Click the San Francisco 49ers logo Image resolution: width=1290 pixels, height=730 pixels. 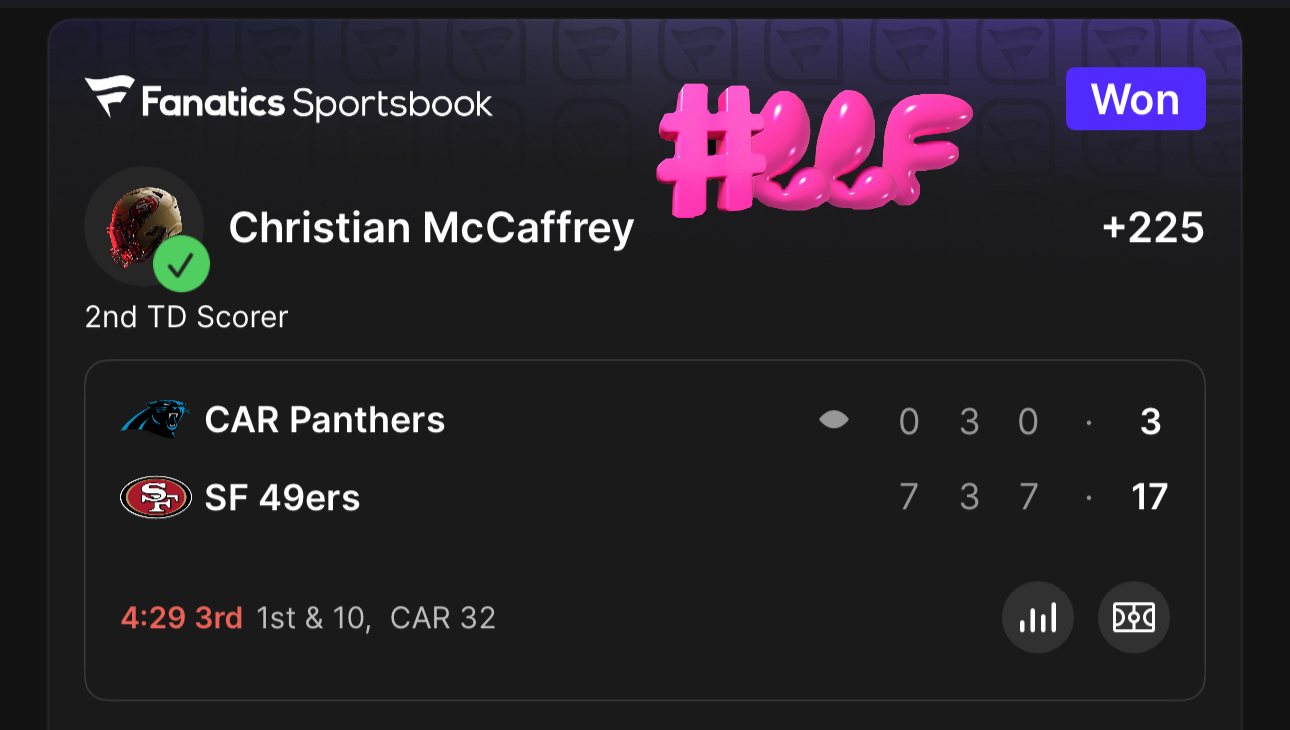pyautogui.click(x=155, y=497)
